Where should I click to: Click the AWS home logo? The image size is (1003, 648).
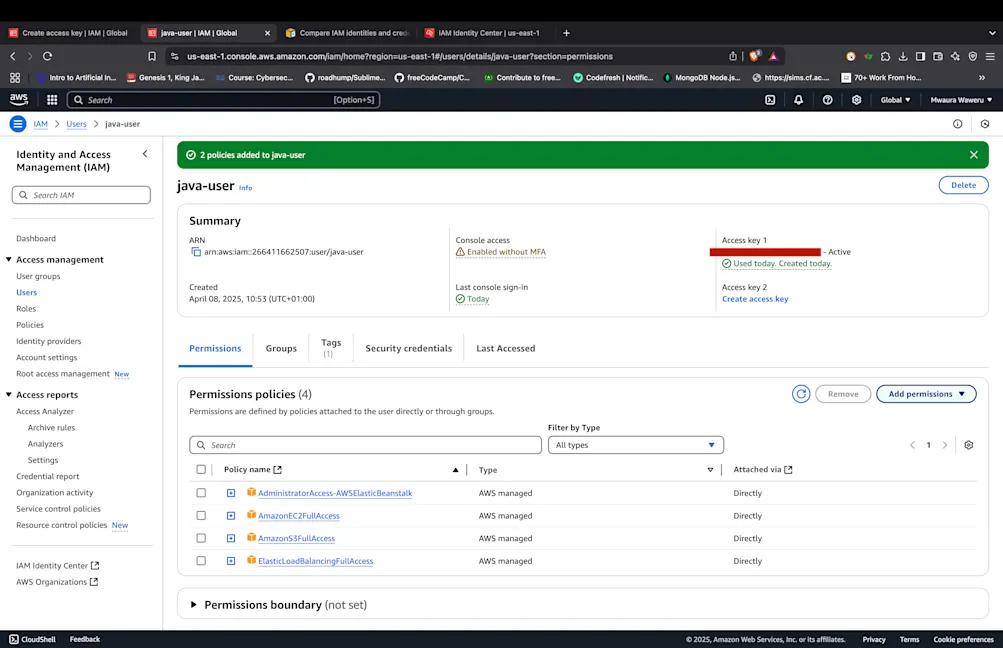coord(18,100)
